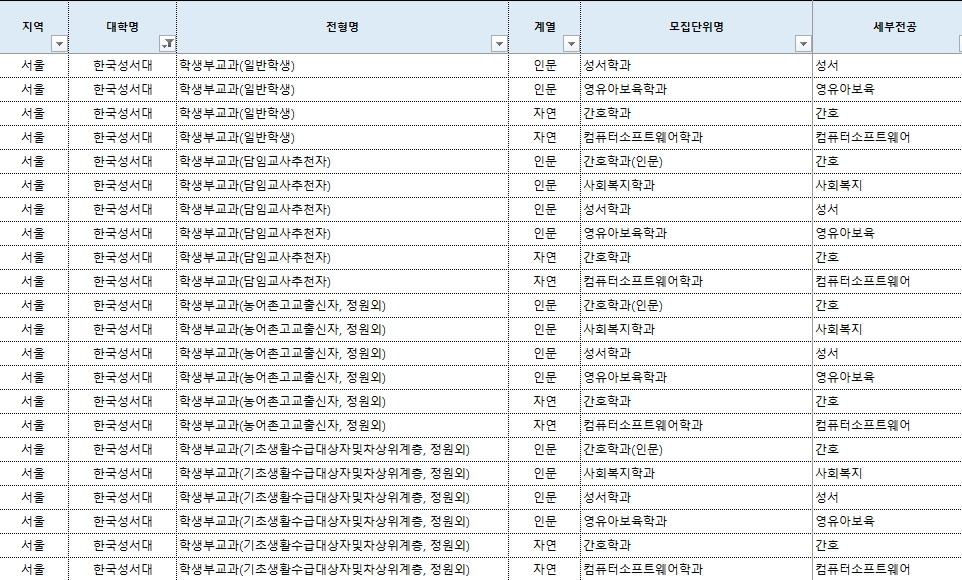The image size is (962, 580).
Task: Click 간호학과(인문) in the 기초생활수급대상자 rows
Action: pyautogui.click(x=622, y=449)
